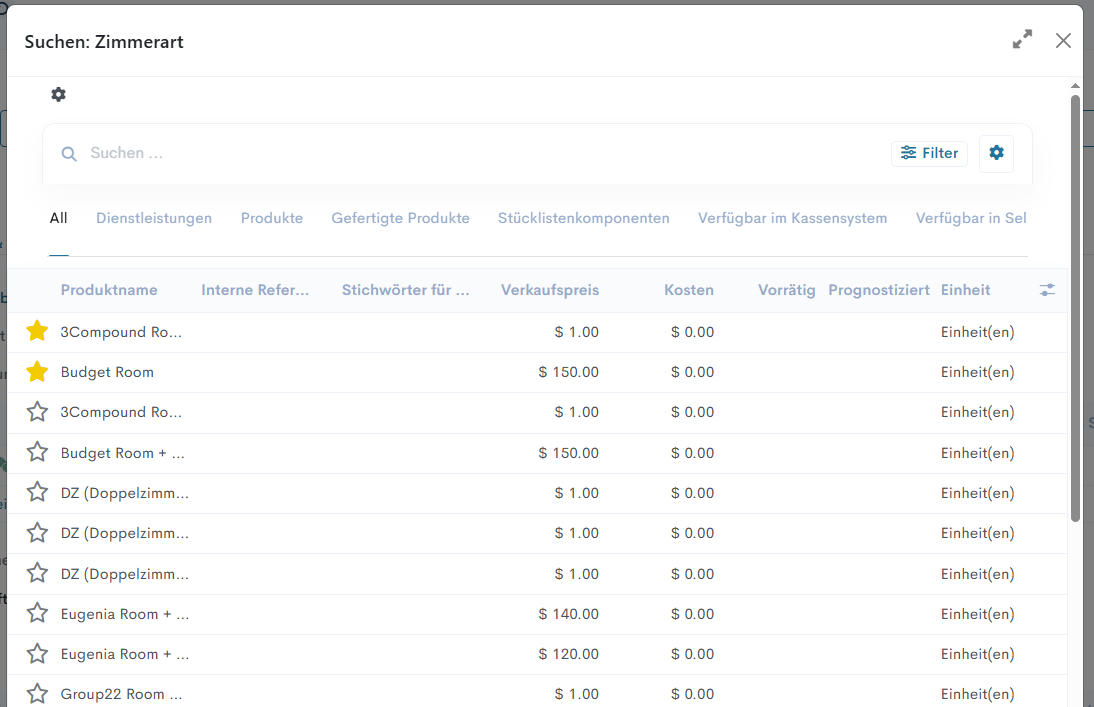Open the Stücklistenkomponenten tab

point(583,218)
